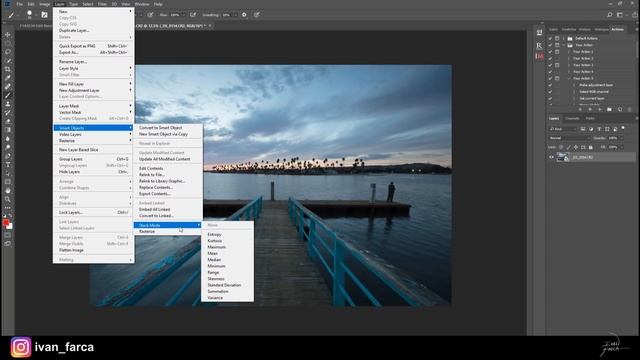Screen dimensions: 640x360
Task: Open smoothing options gear icon
Action: tap(244, 15)
